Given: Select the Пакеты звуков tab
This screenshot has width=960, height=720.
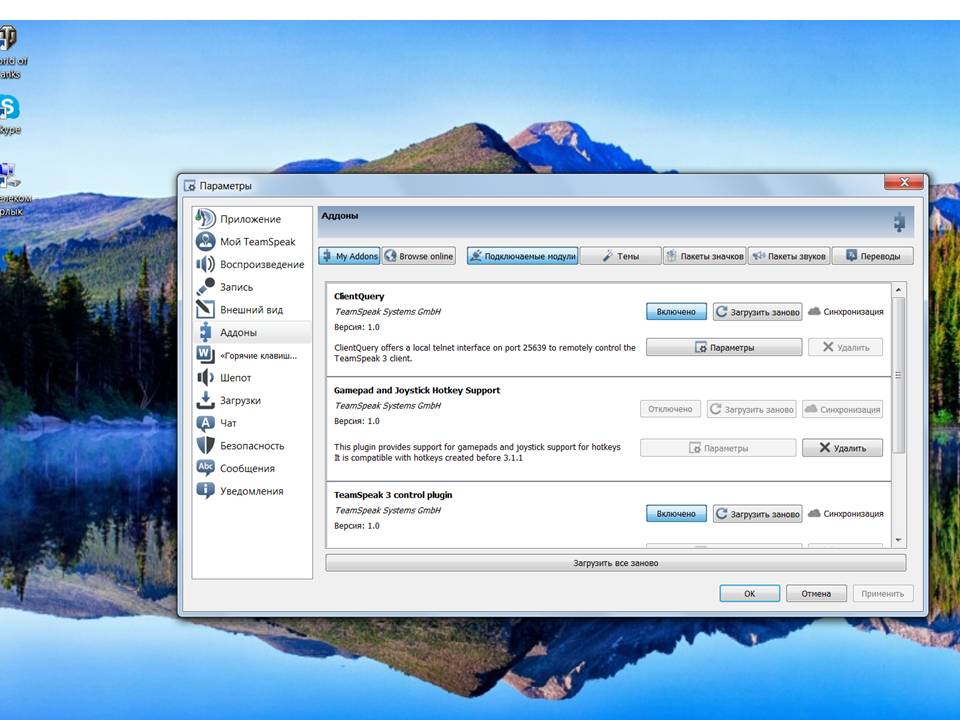Looking at the screenshot, I should click(789, 256).
